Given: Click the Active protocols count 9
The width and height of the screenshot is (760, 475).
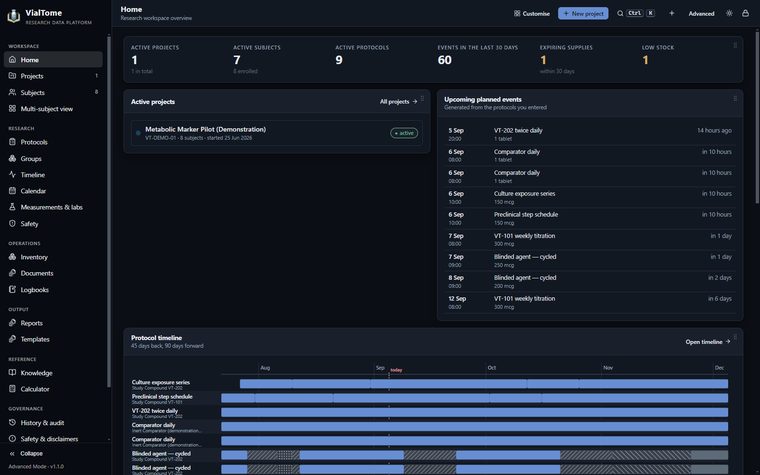Looking at the screenshot, I should 339,60.
